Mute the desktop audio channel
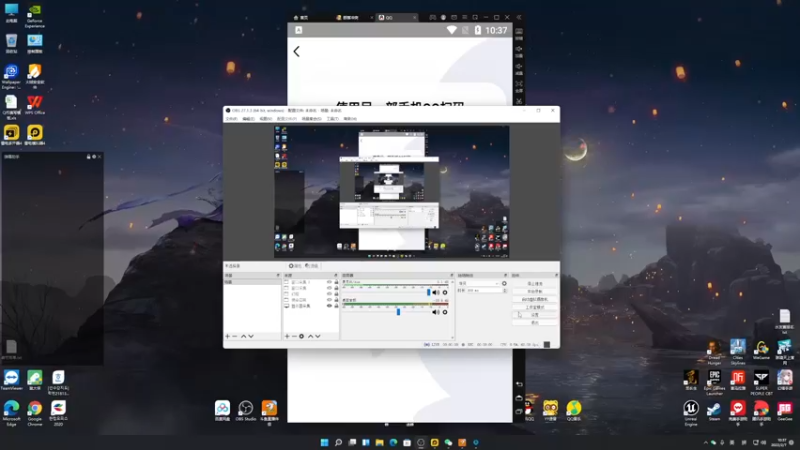 click(x=436, y=312)
